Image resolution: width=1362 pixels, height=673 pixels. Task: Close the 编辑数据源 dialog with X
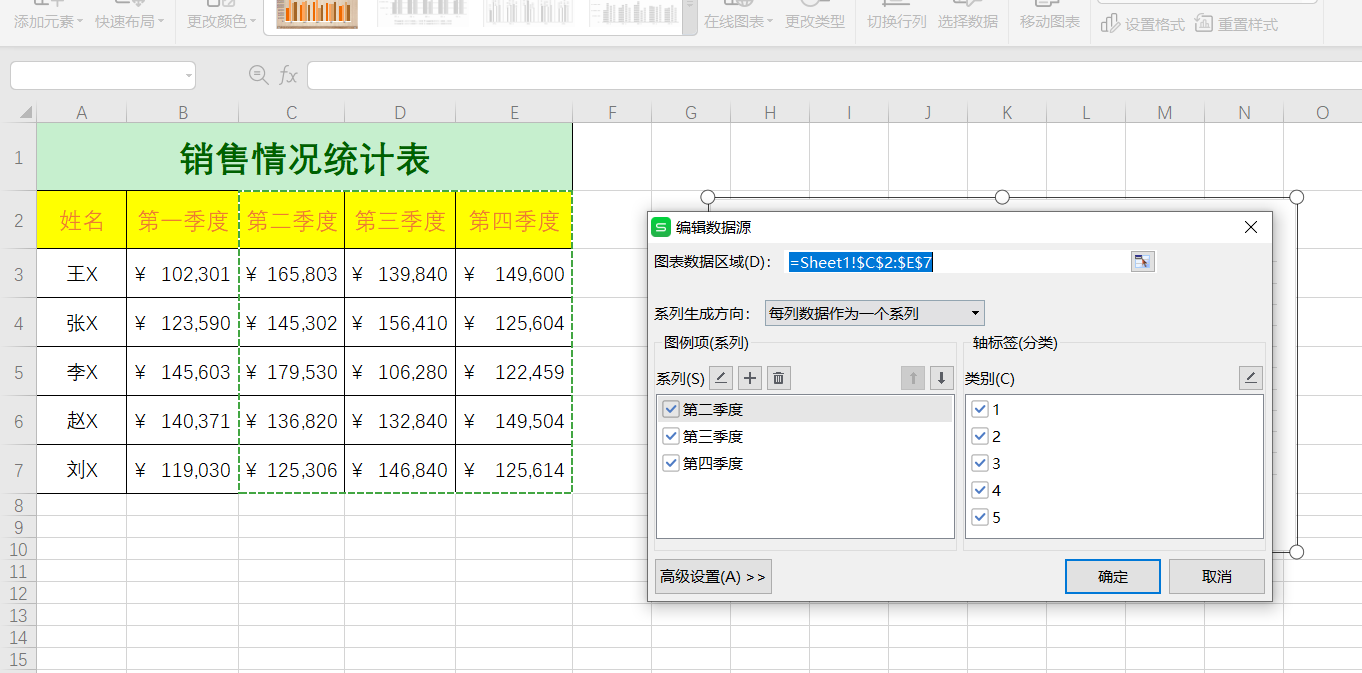[x=1251, y=227]
